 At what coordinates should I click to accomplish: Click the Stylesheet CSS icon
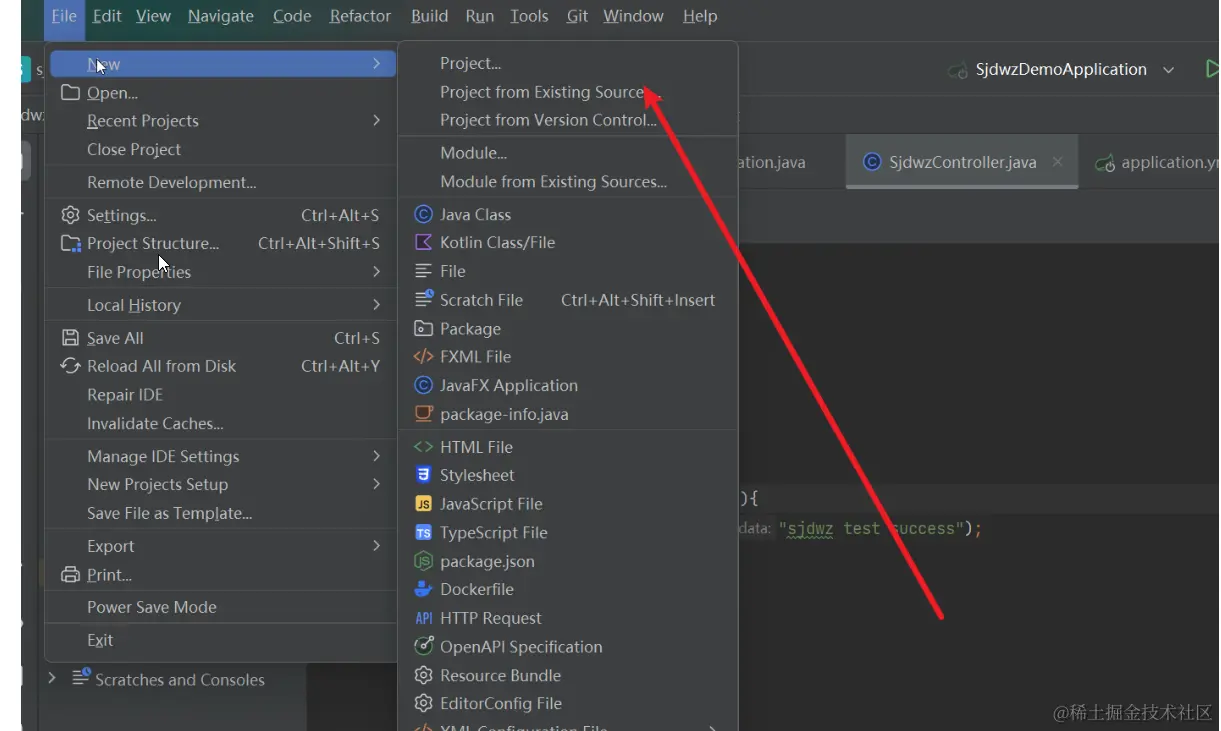pyautogui.click(x=423, y=475)
